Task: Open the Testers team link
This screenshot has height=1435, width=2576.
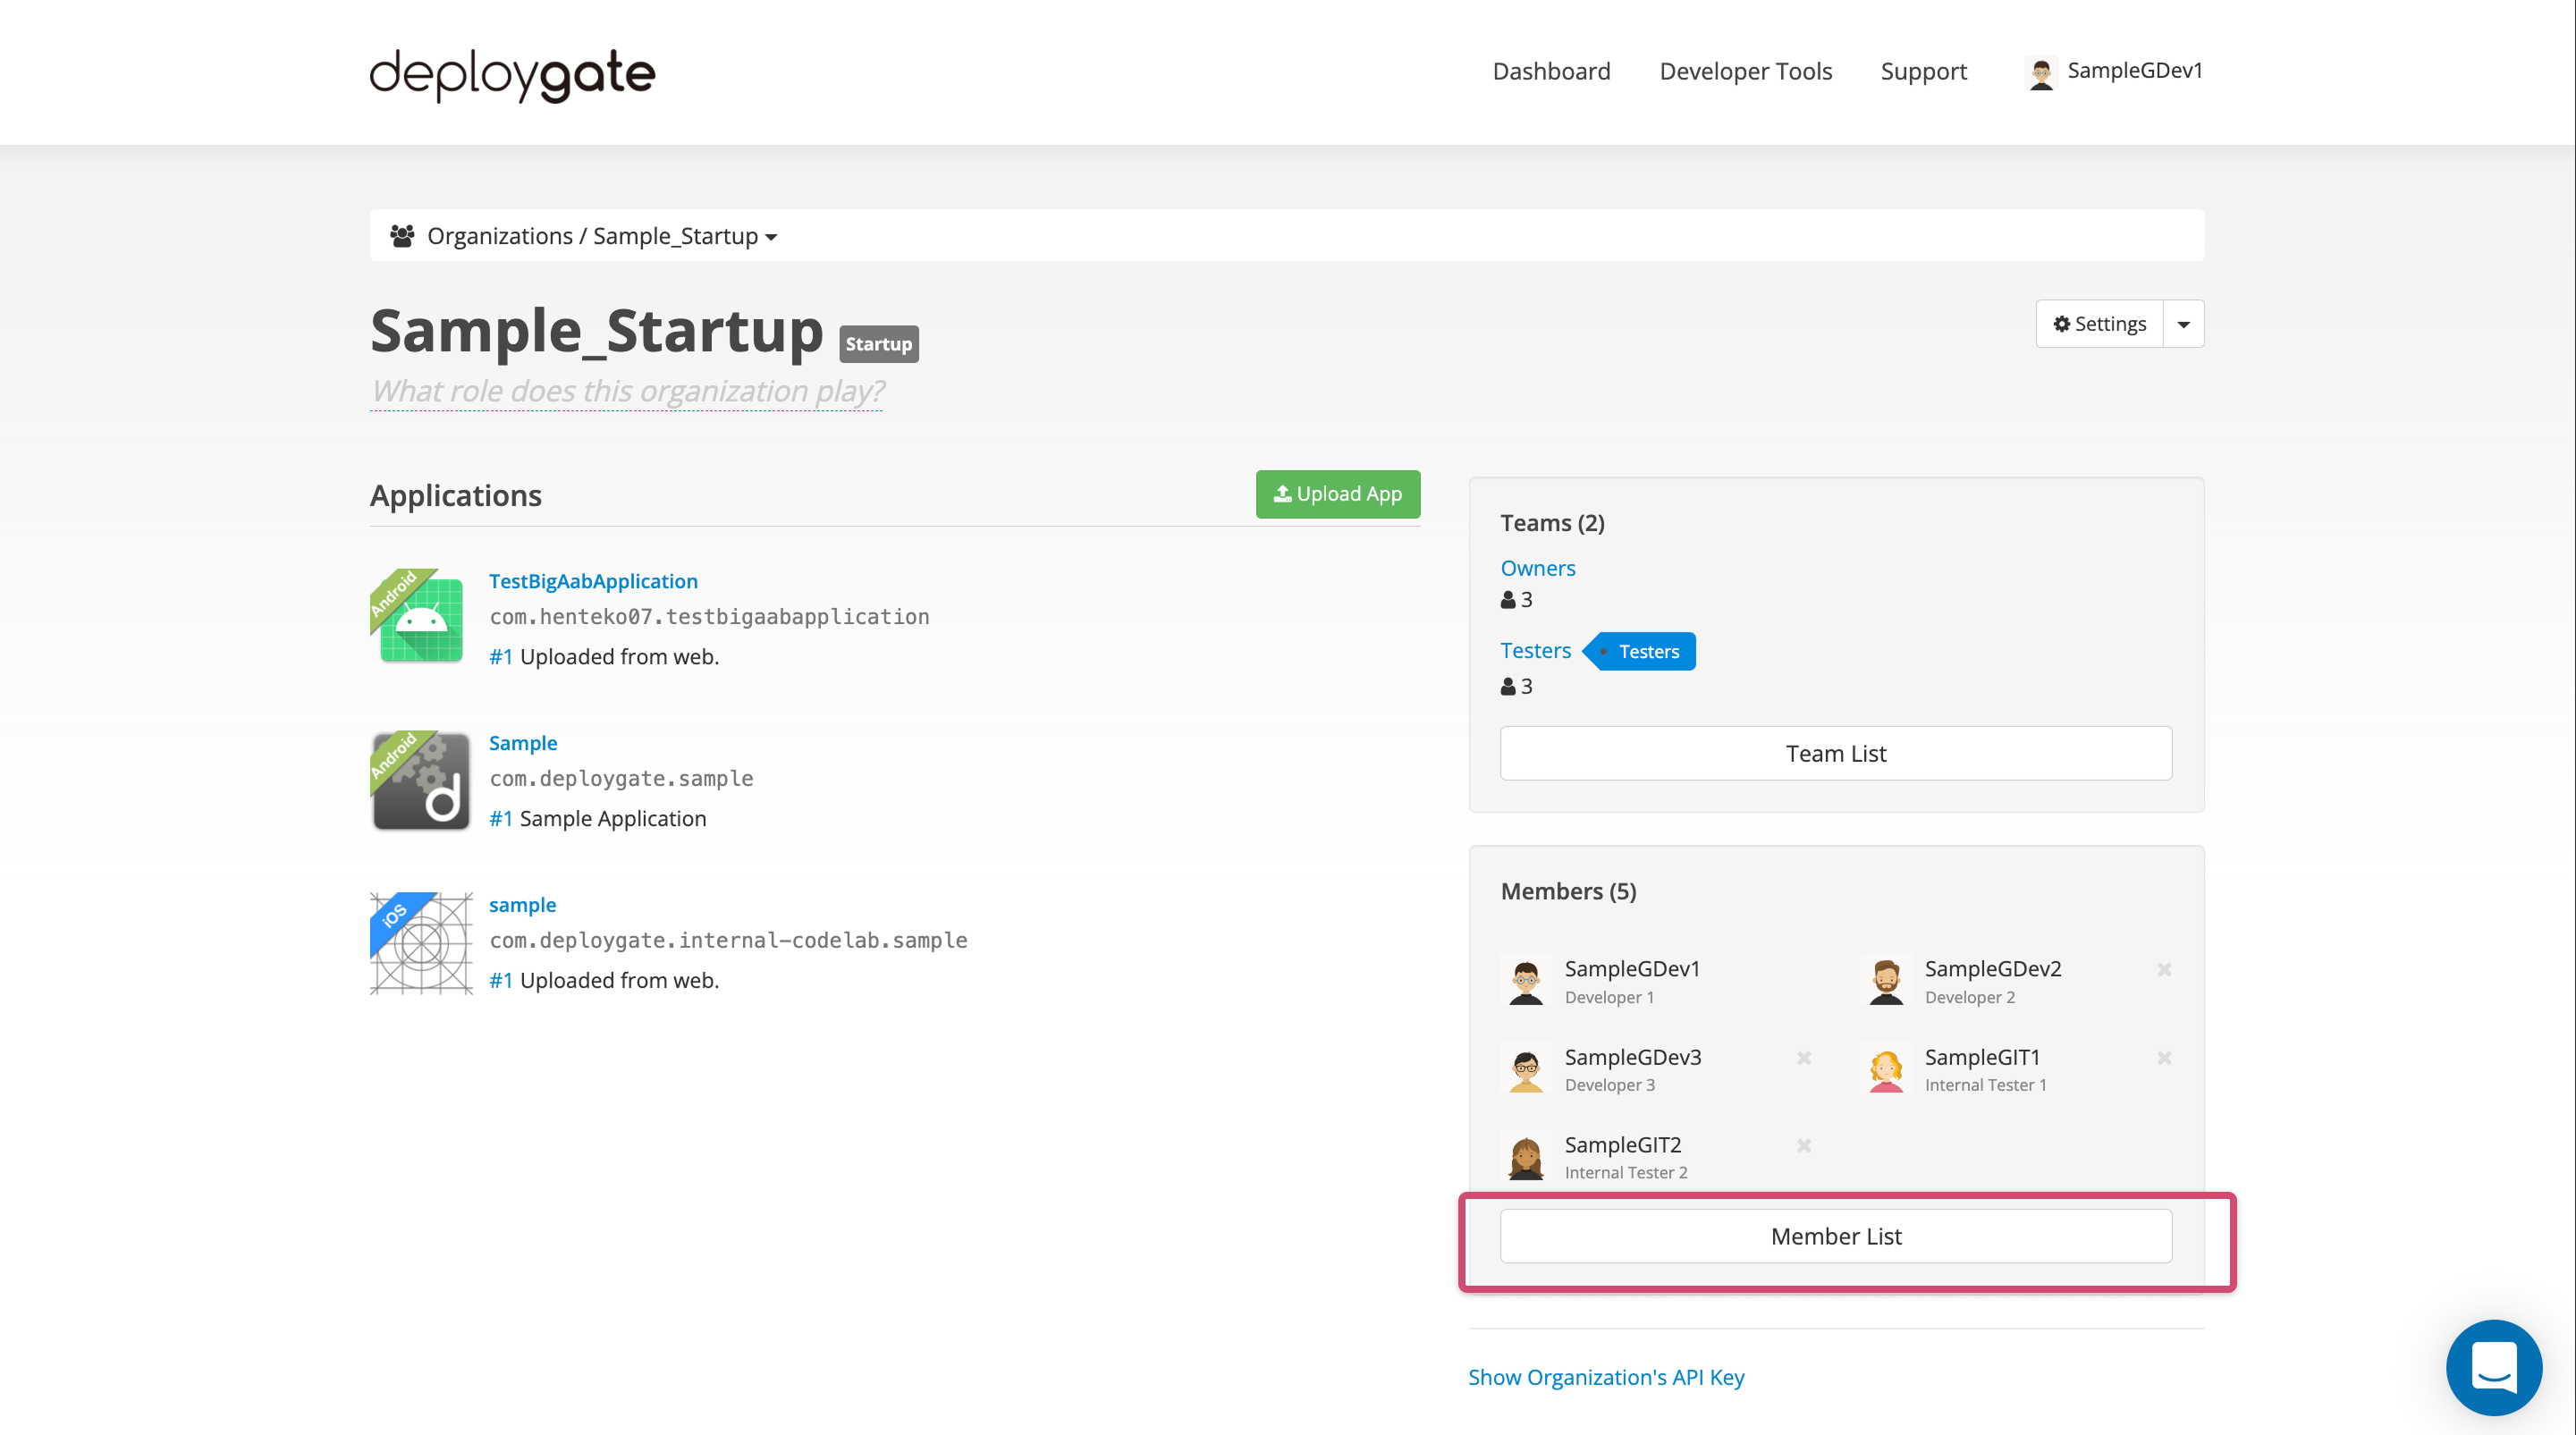Action: 1536,650
